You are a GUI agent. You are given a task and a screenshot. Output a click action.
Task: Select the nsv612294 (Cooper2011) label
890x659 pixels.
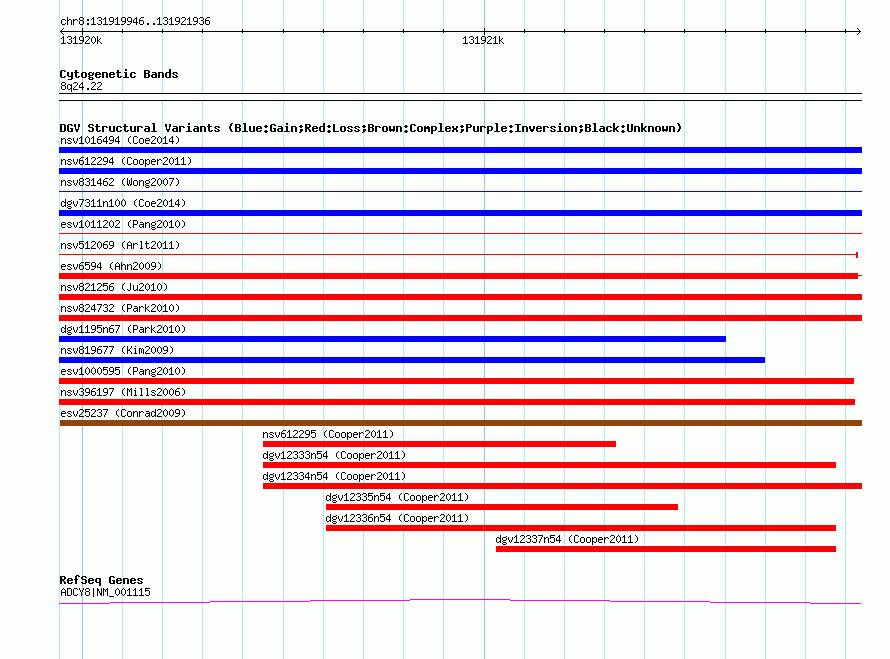point(126,161)
